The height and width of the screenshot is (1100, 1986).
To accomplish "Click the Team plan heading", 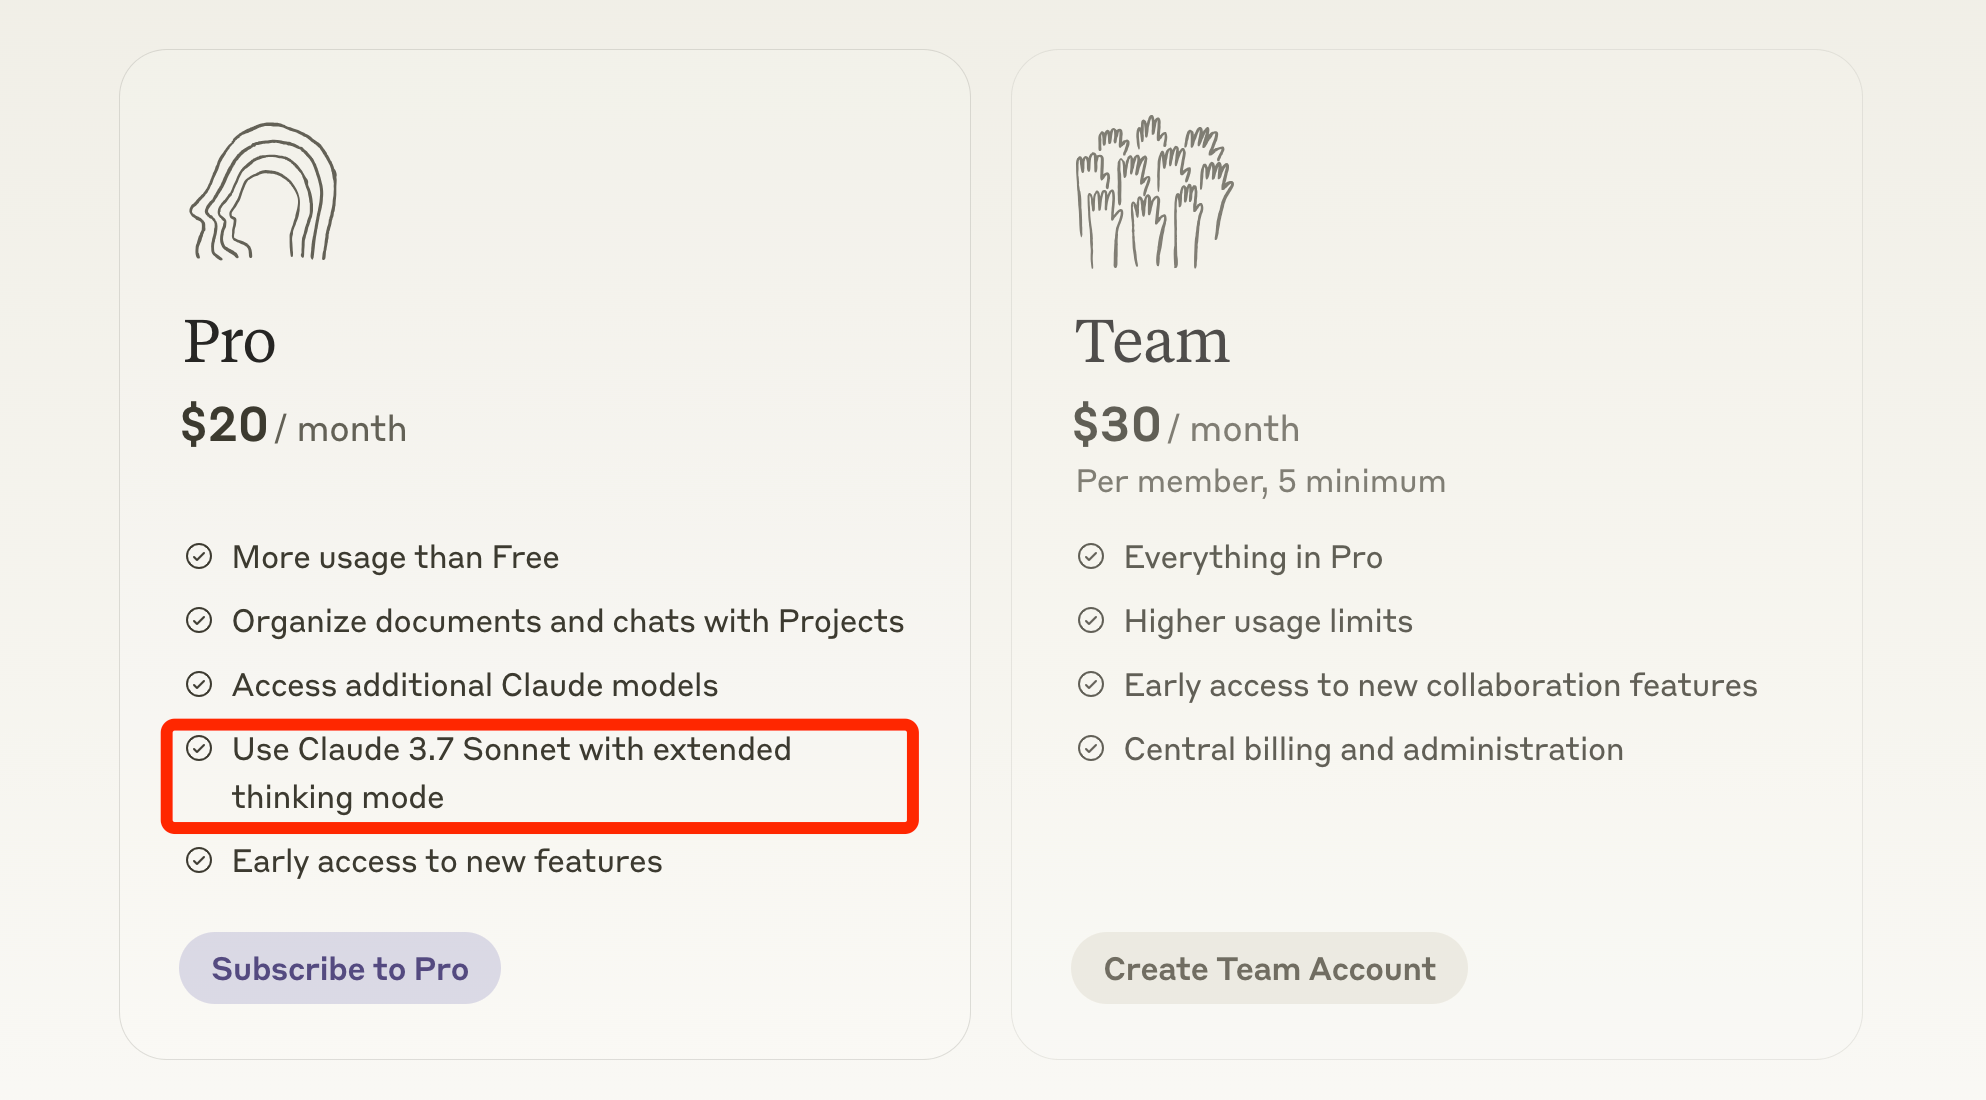I will point(1152,342).
